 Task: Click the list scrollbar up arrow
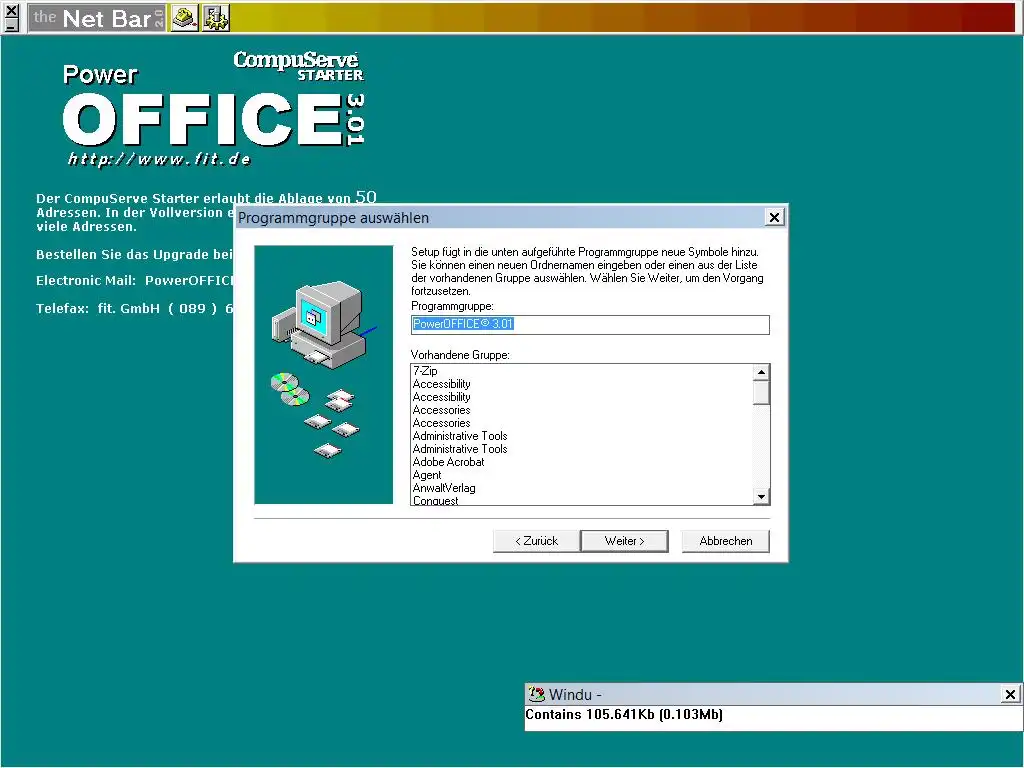coord(761,372)
